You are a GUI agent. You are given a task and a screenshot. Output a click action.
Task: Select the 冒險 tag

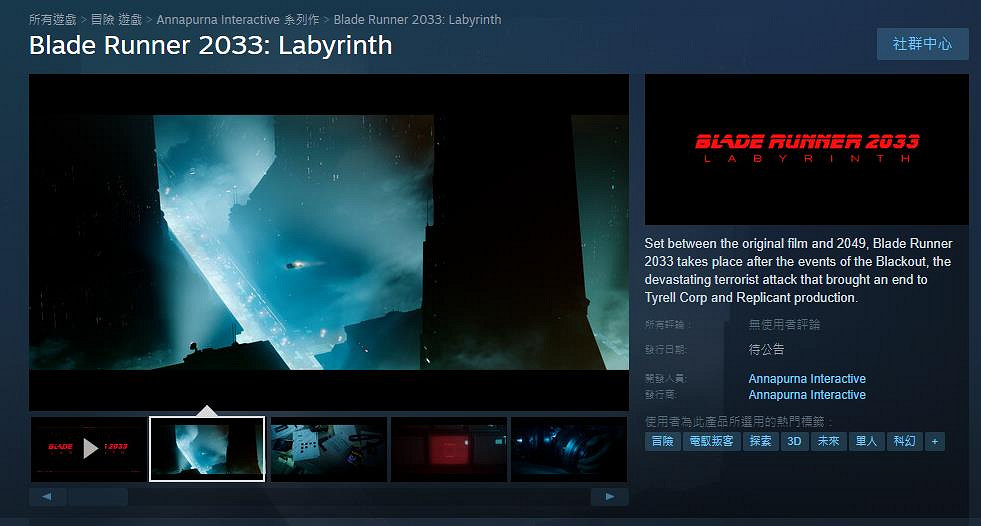click(662, 441)
